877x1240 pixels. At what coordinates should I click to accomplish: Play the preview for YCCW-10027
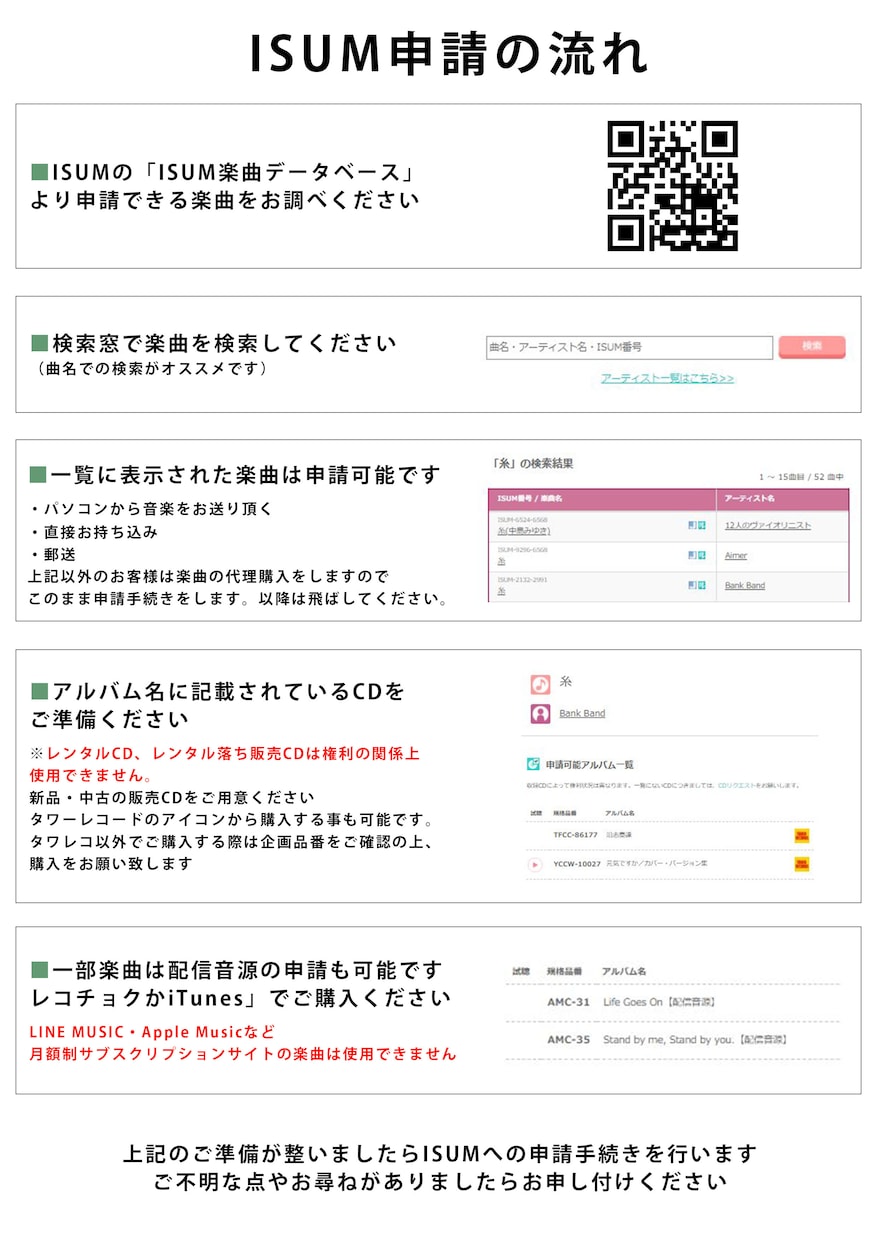click(535, 864)
